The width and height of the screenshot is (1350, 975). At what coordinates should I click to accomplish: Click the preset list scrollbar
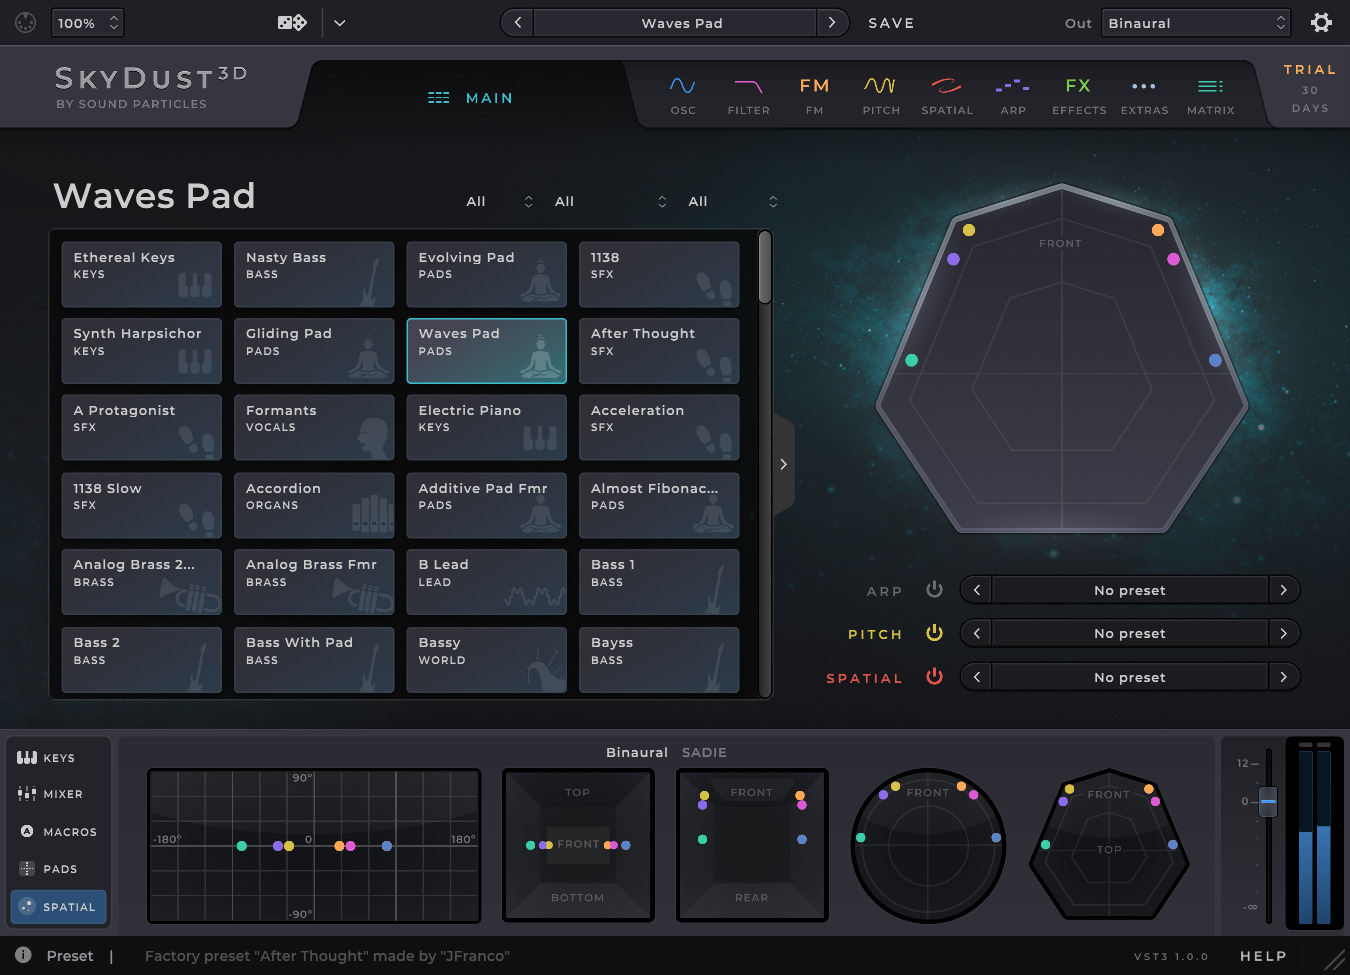click(x=765, y=268)
